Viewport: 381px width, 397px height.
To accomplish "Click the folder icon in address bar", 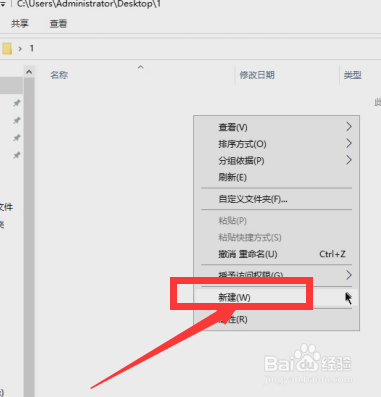I will pyautogui.click(x=6, y=49).
